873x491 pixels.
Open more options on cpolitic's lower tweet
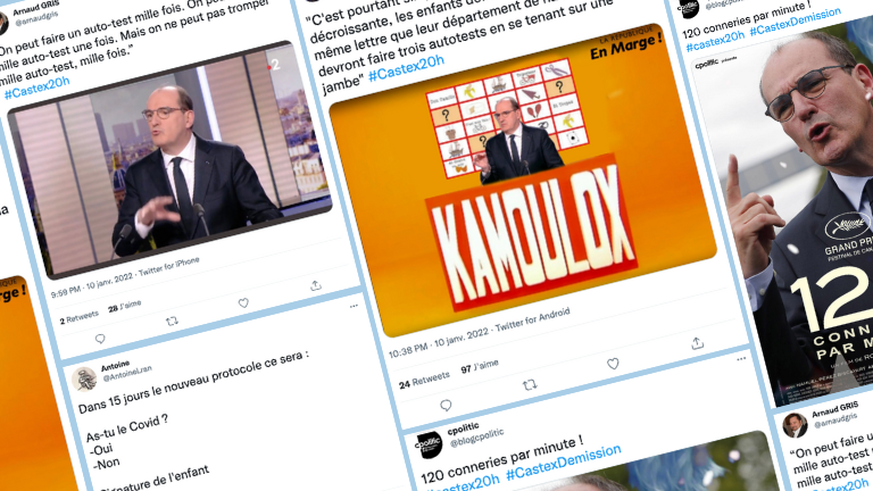click(x=741, y=359)
